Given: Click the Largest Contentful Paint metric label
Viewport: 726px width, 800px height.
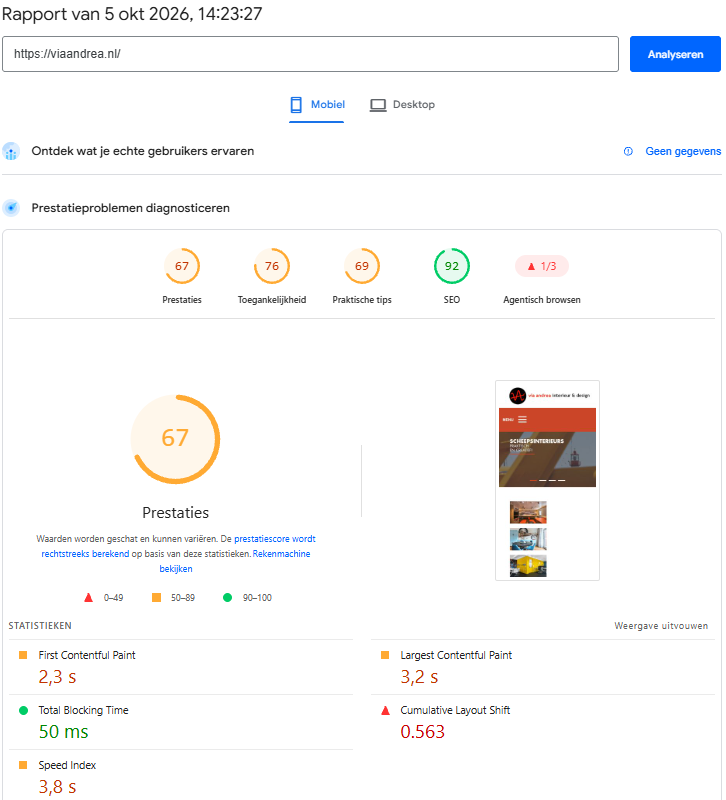Looking at the screenshot, I should pos(456,655).
